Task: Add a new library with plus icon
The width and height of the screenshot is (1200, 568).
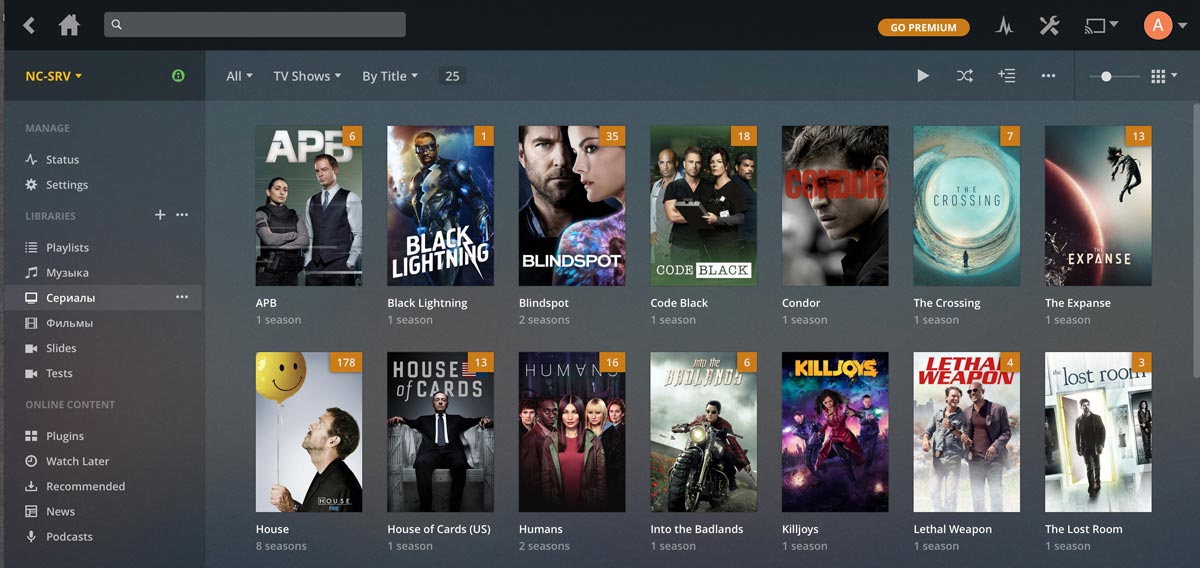Action: 159,215
